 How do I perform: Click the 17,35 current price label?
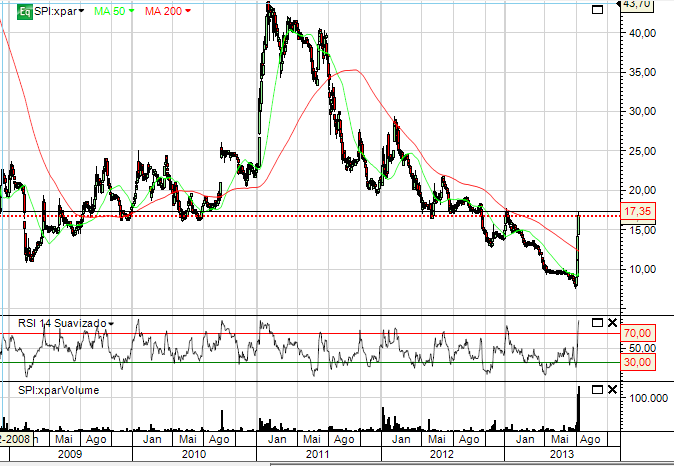coord(638,212)
